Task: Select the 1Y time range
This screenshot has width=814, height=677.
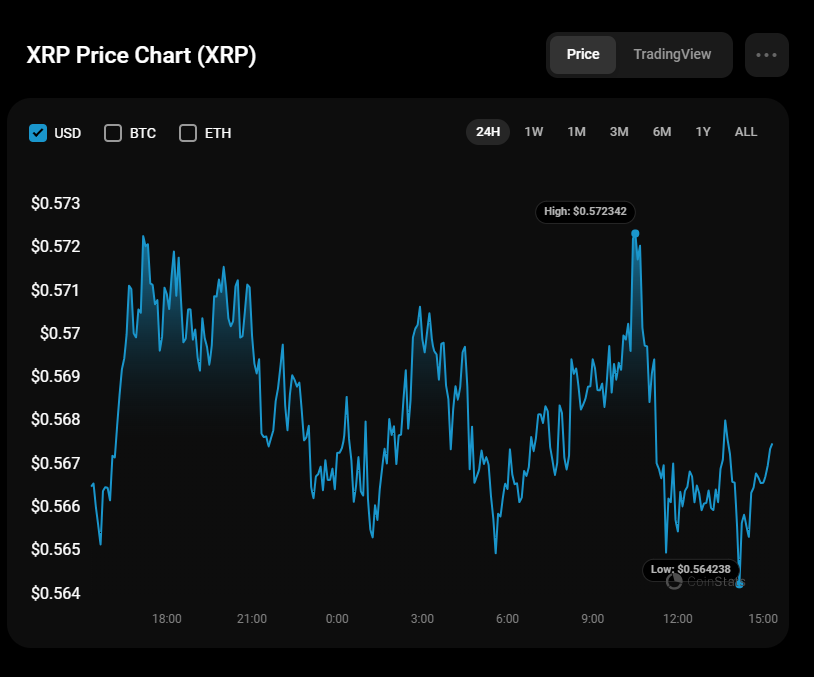Action: pos(703,132)
